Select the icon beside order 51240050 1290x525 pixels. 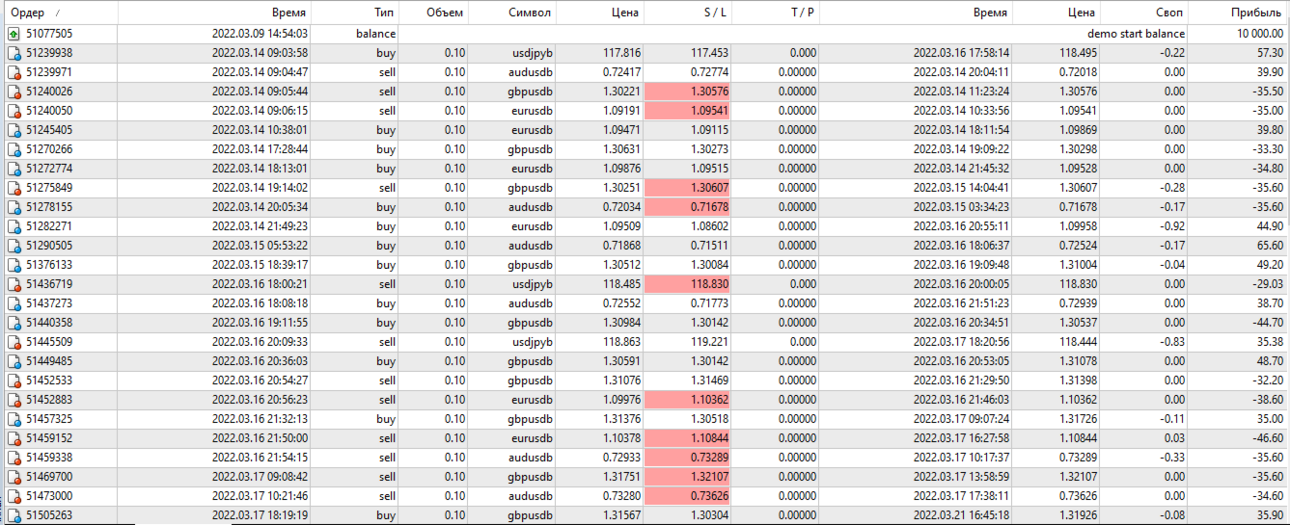click(14, 110)
